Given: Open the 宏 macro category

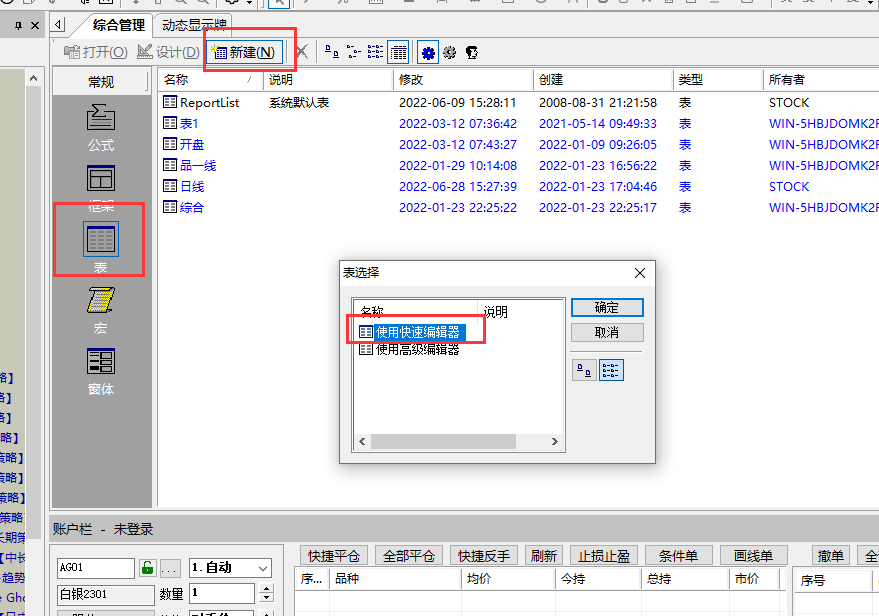Looking at the screenshot, I should tap(101, 311).
